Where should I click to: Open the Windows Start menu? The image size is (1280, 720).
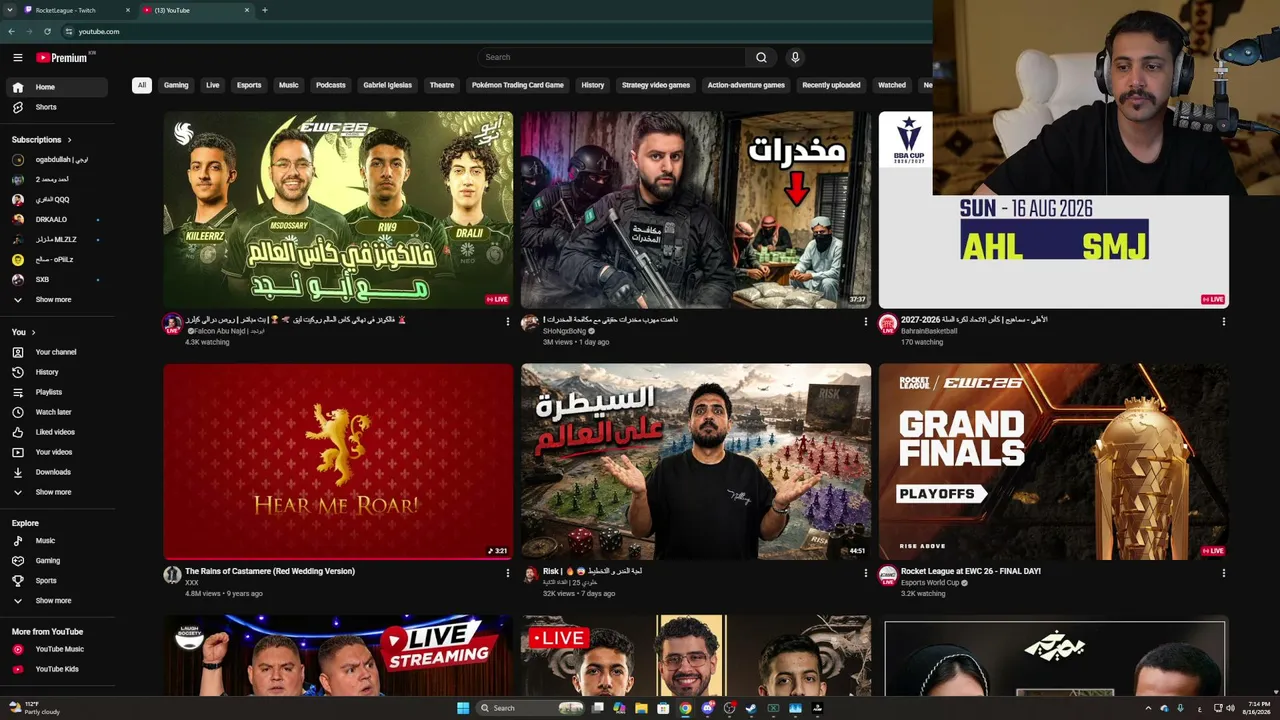click(x=463, y=708)
